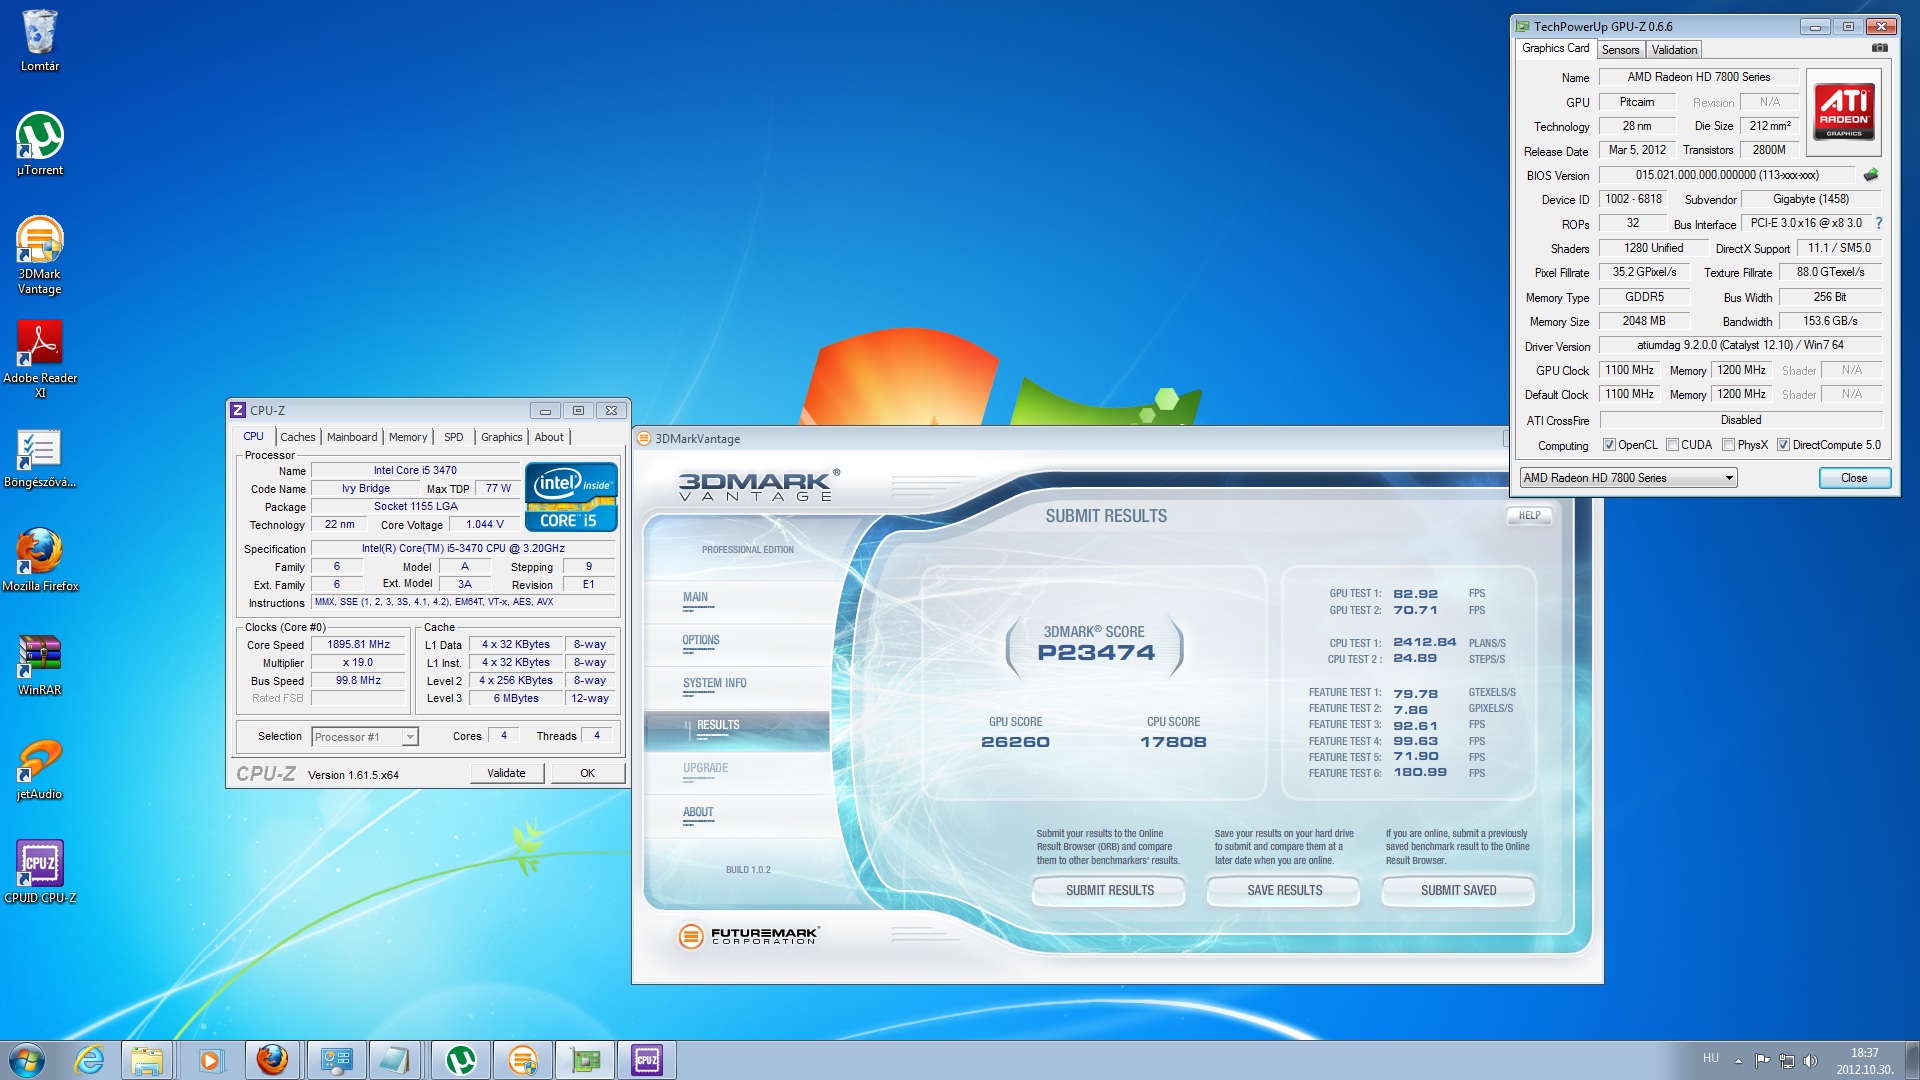Click the Specification field in CPU-Z
1920x1080 pixels.
[x=463, y=548]
